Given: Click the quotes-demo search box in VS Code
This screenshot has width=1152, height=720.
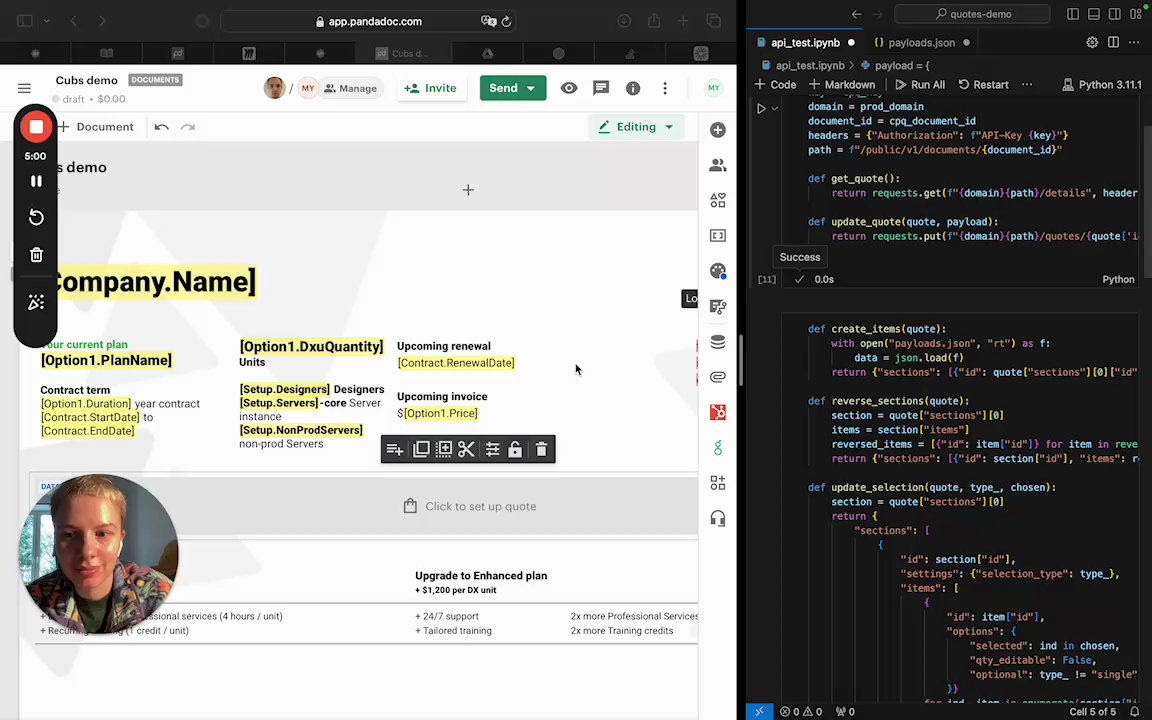Looking at the screenshot, I should (x=972, y=14).
